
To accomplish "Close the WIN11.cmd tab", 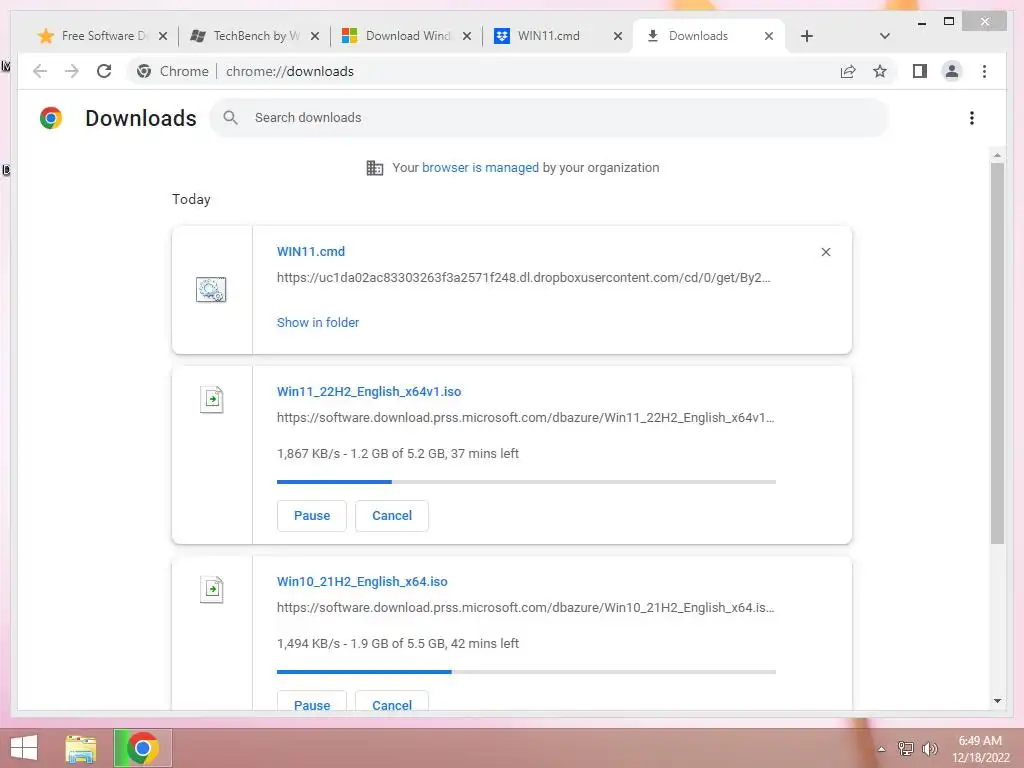I will click(618, 36).
